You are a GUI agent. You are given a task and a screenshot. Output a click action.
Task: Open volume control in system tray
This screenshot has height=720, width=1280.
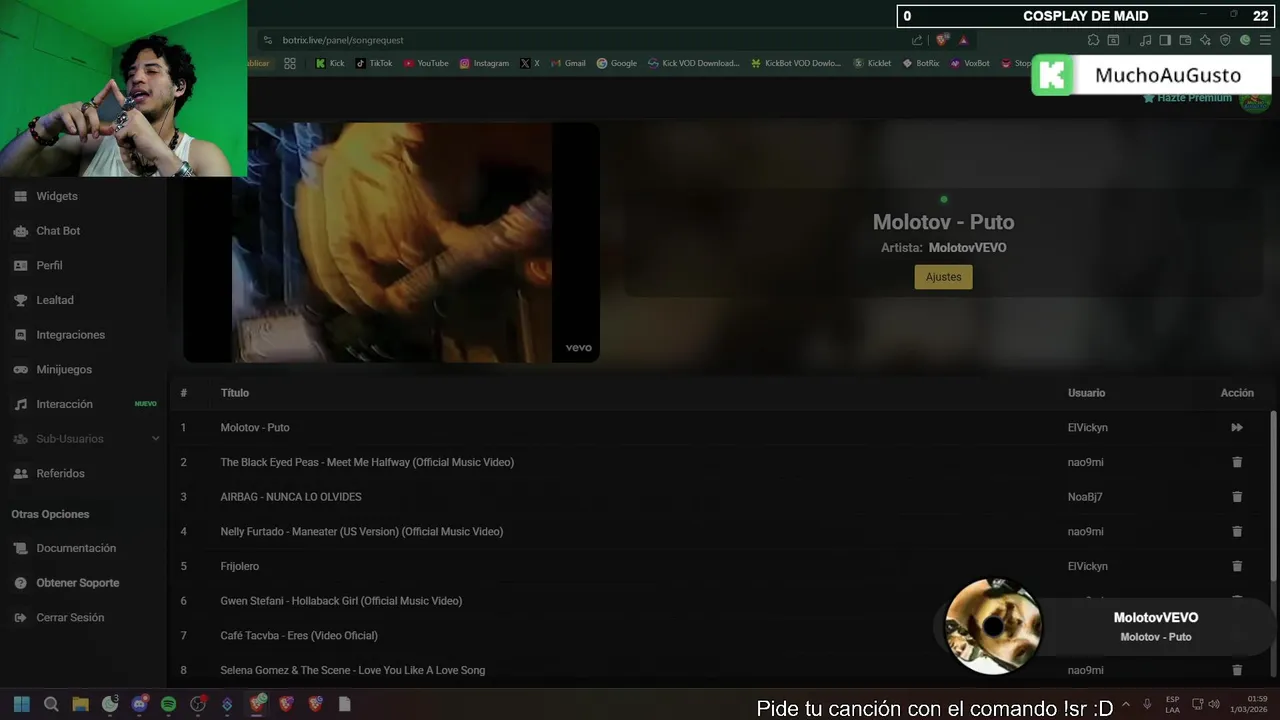[1216, 704]
